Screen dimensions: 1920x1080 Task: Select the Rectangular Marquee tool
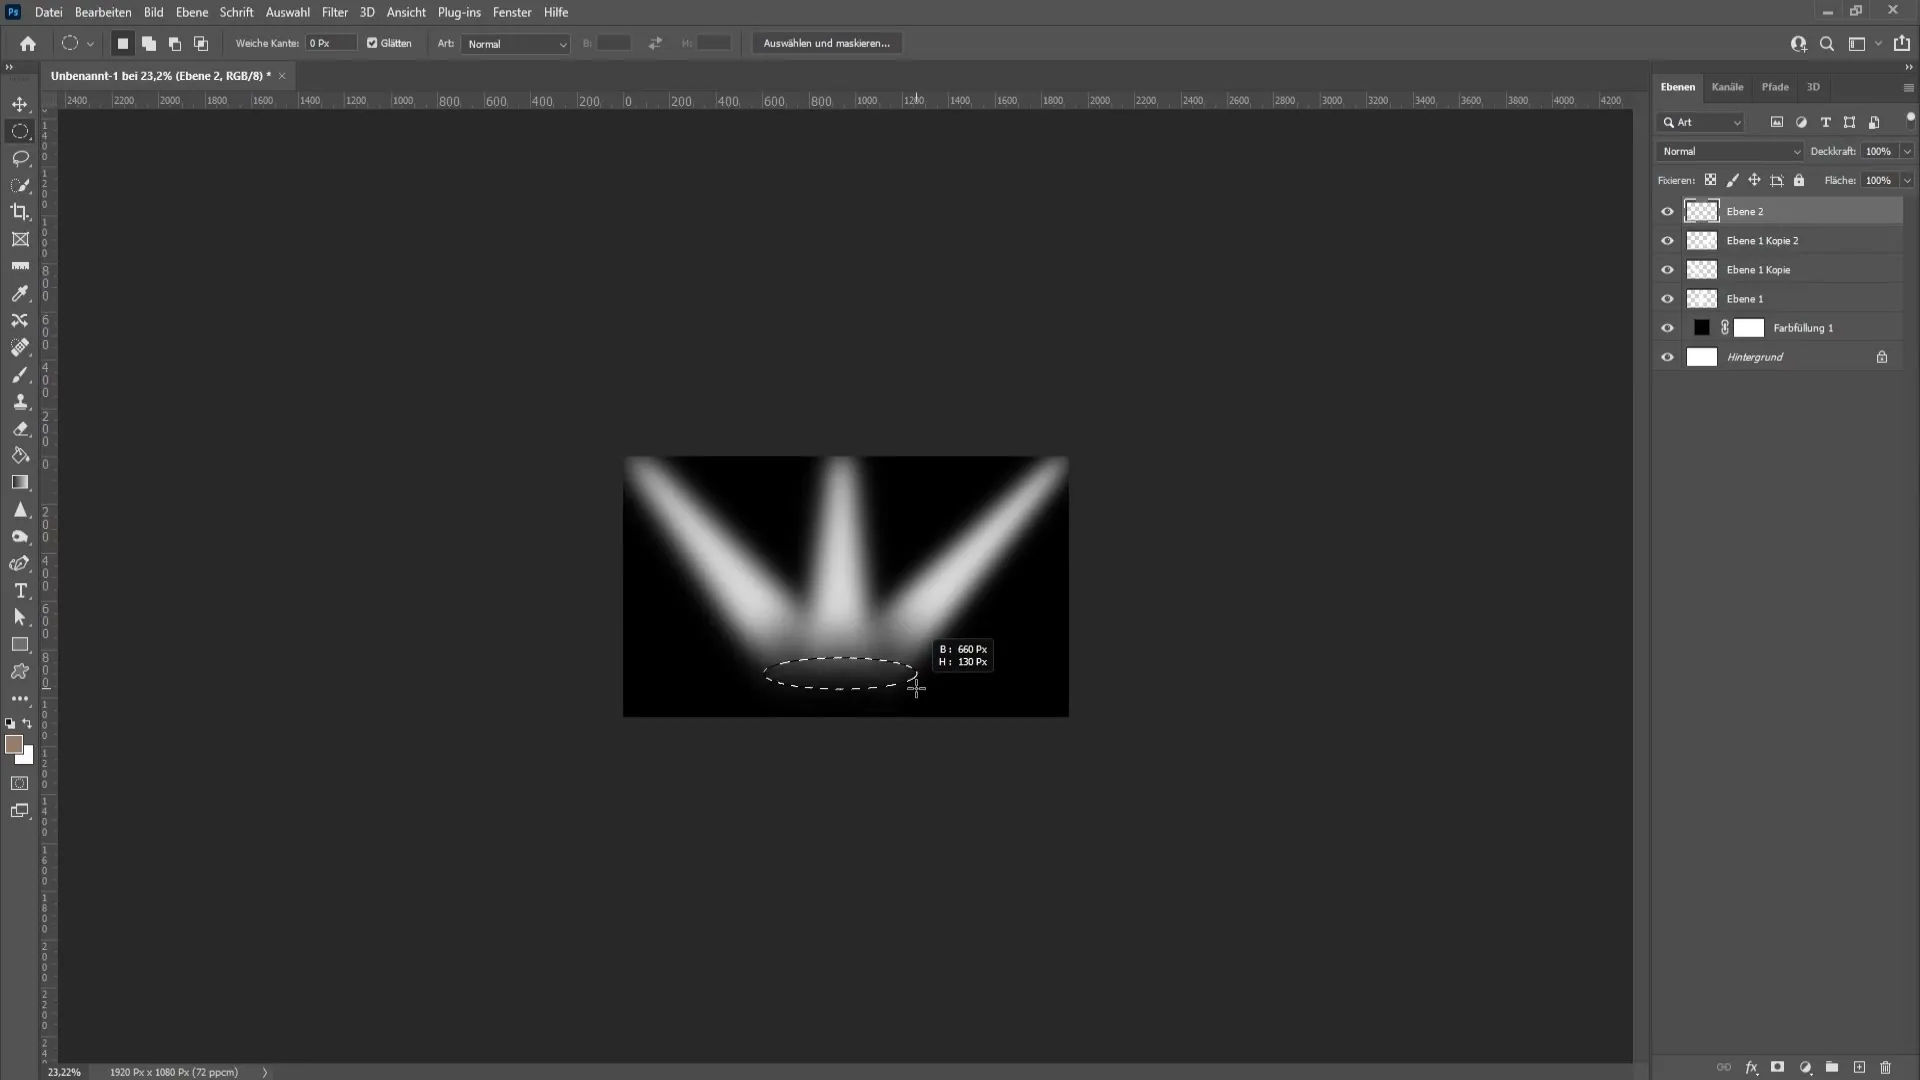click(x=20, y=131)
